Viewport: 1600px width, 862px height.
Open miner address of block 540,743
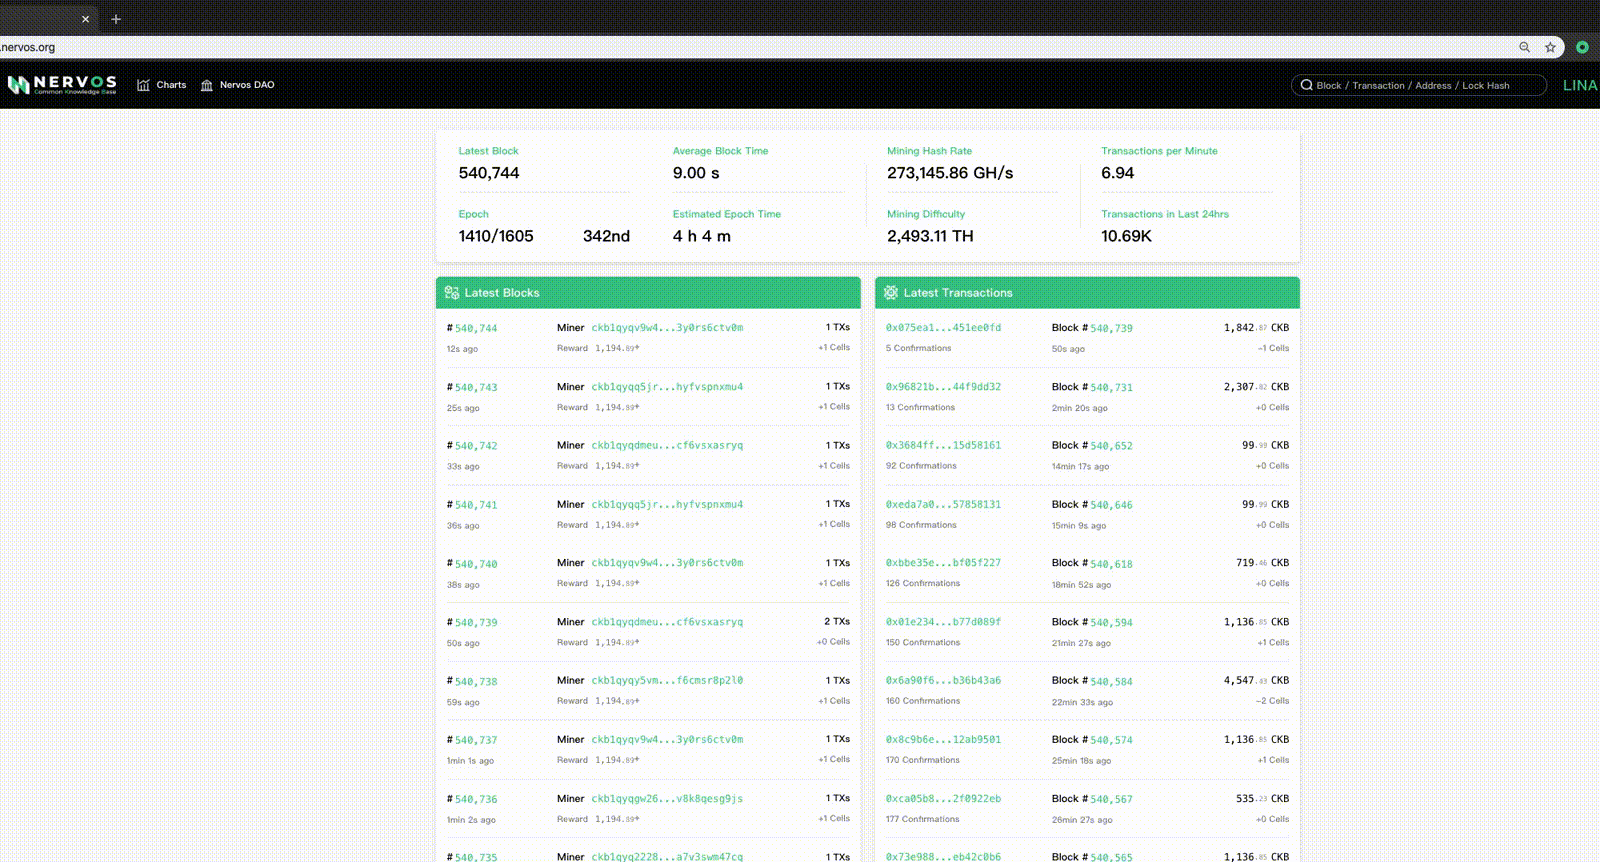coord(667,386)
